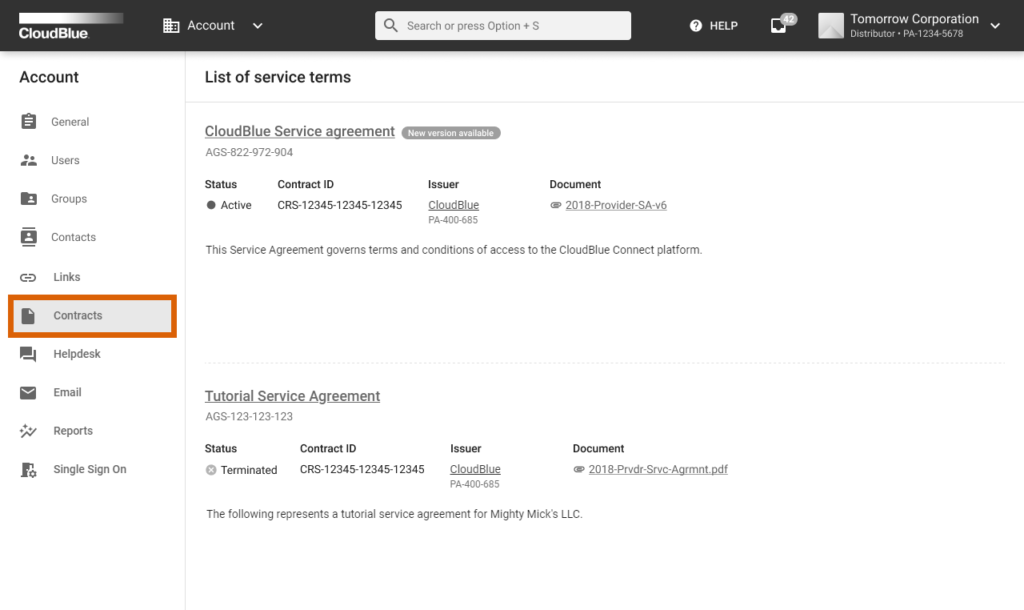Click the CloudBlue issuer link under Tutorial agreement

pyautogui.click(x=474, y=469)
